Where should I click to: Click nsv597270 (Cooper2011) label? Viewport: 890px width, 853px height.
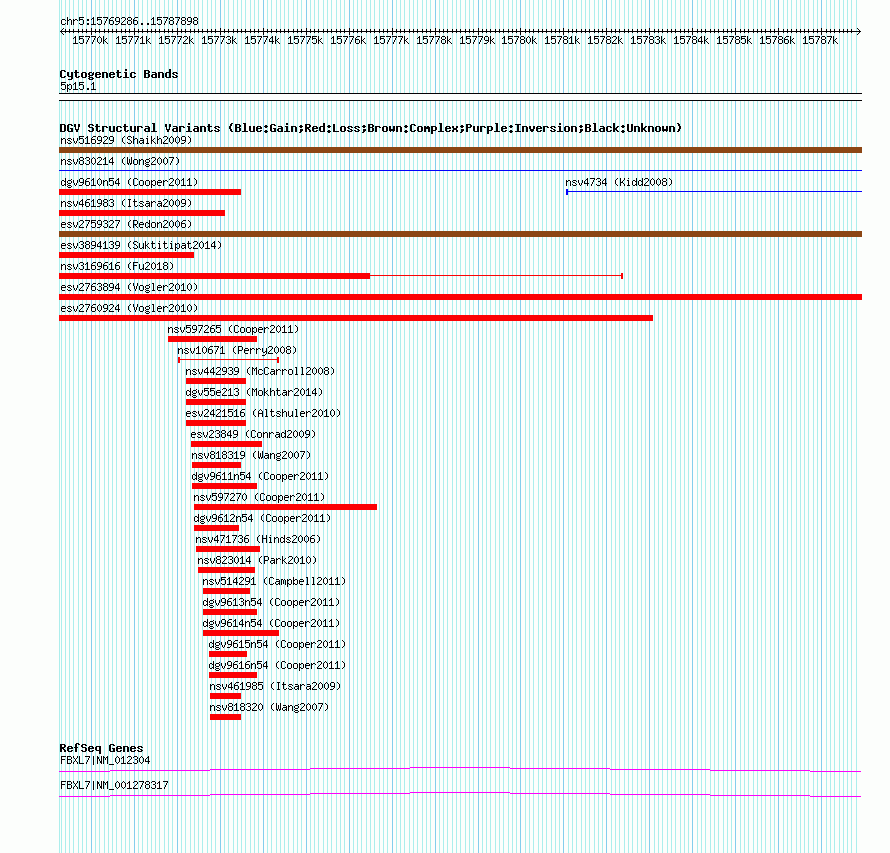[259, 497]
